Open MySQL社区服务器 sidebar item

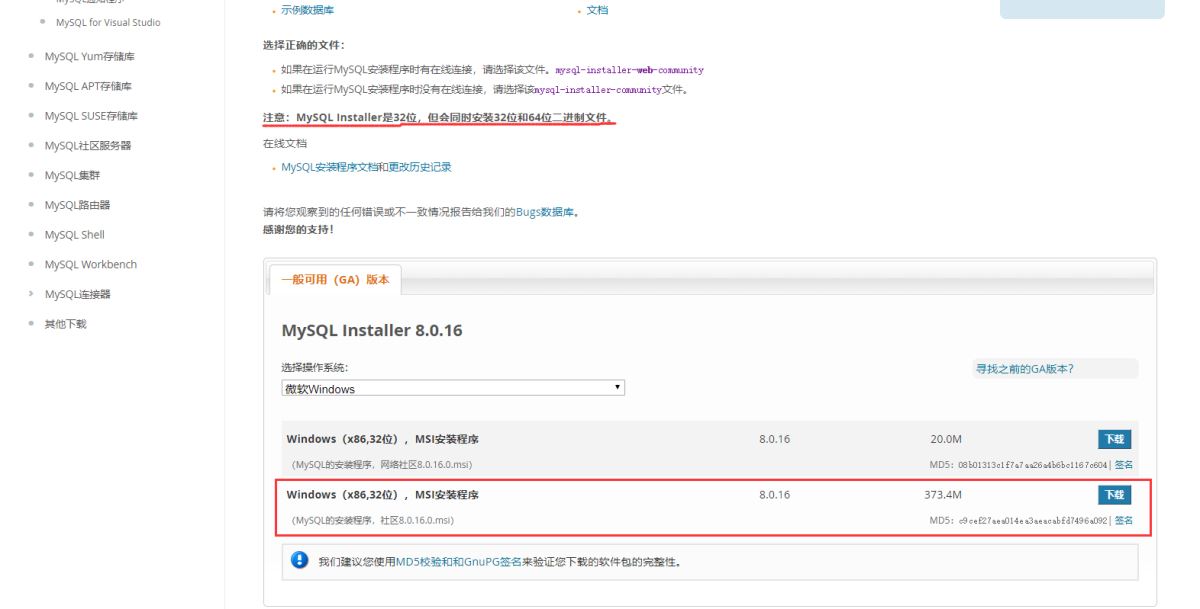pos(87,146)
